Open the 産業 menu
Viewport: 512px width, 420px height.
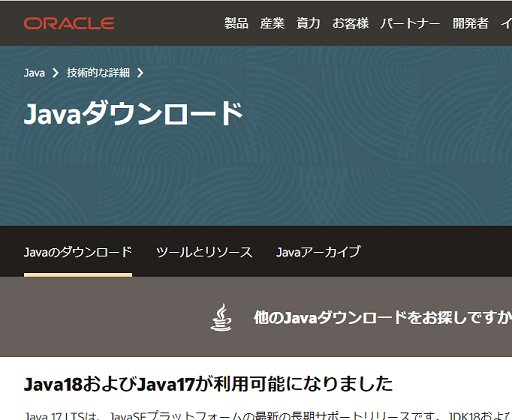[x=272, y=23]
